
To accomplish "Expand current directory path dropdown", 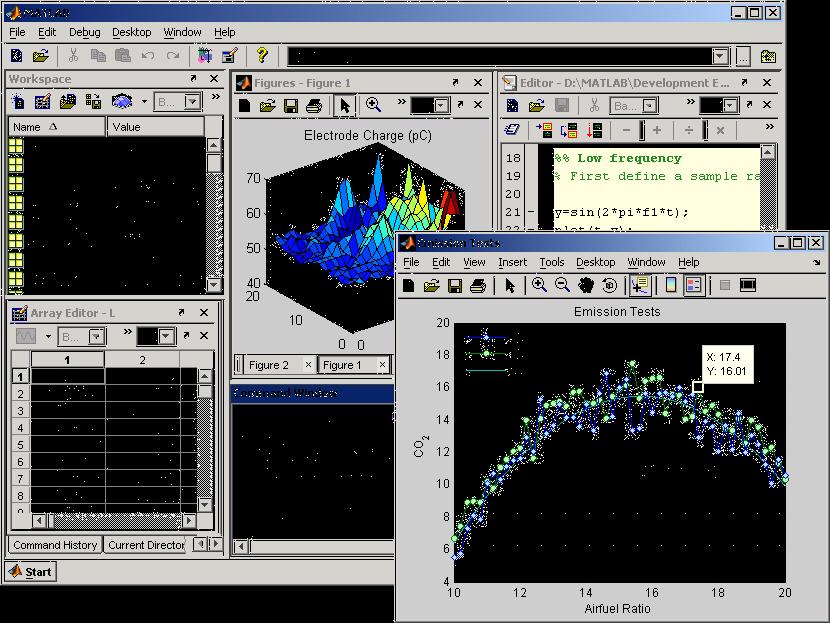I will (720, 56).
